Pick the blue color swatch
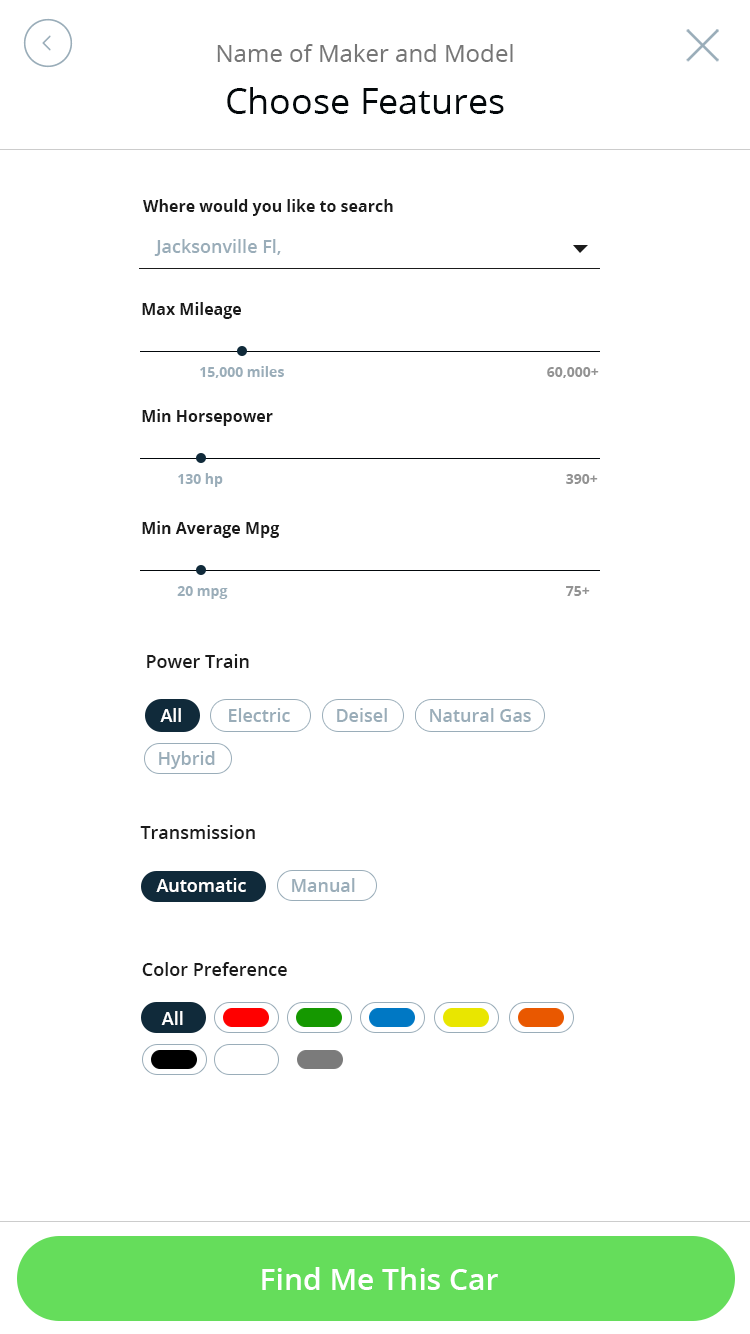 (392, 1018)
